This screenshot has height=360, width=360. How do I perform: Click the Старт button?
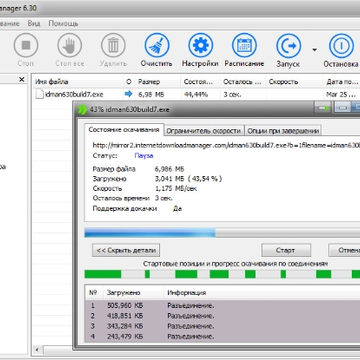pos(286,250)
